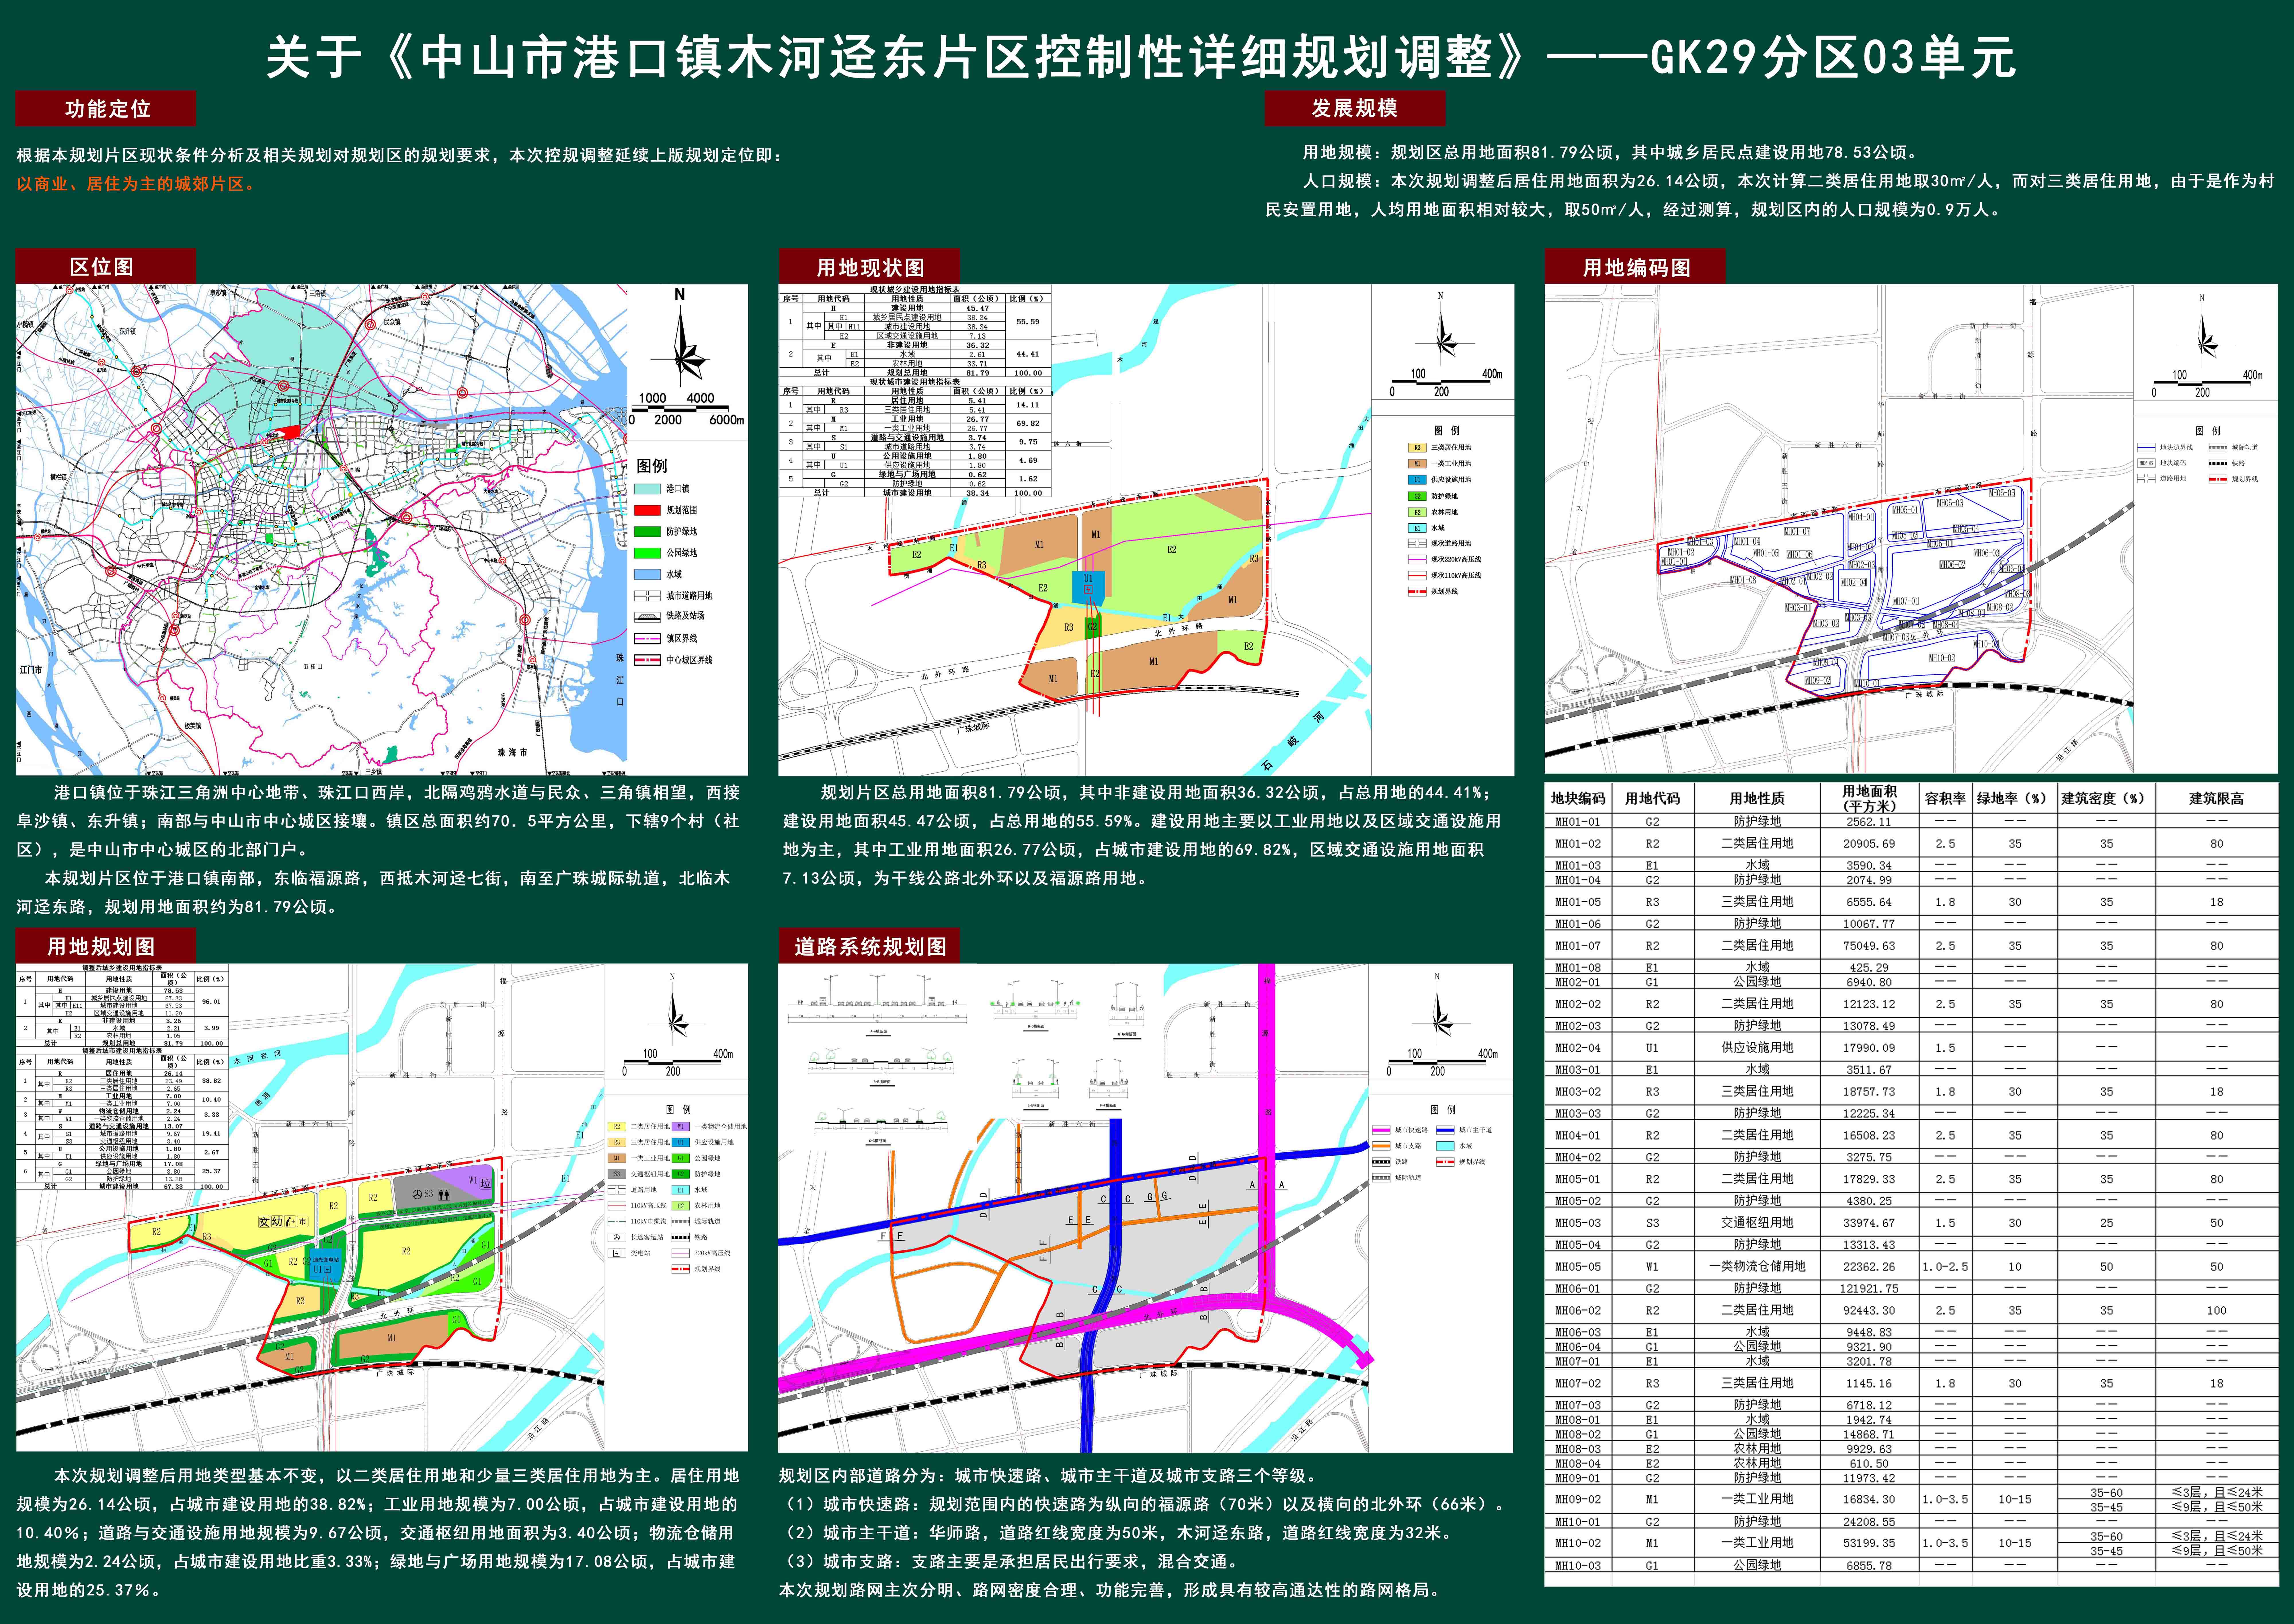Click 交通枢纽用地 cell in the table

pyautogui.click(x=1757, y=1223)
